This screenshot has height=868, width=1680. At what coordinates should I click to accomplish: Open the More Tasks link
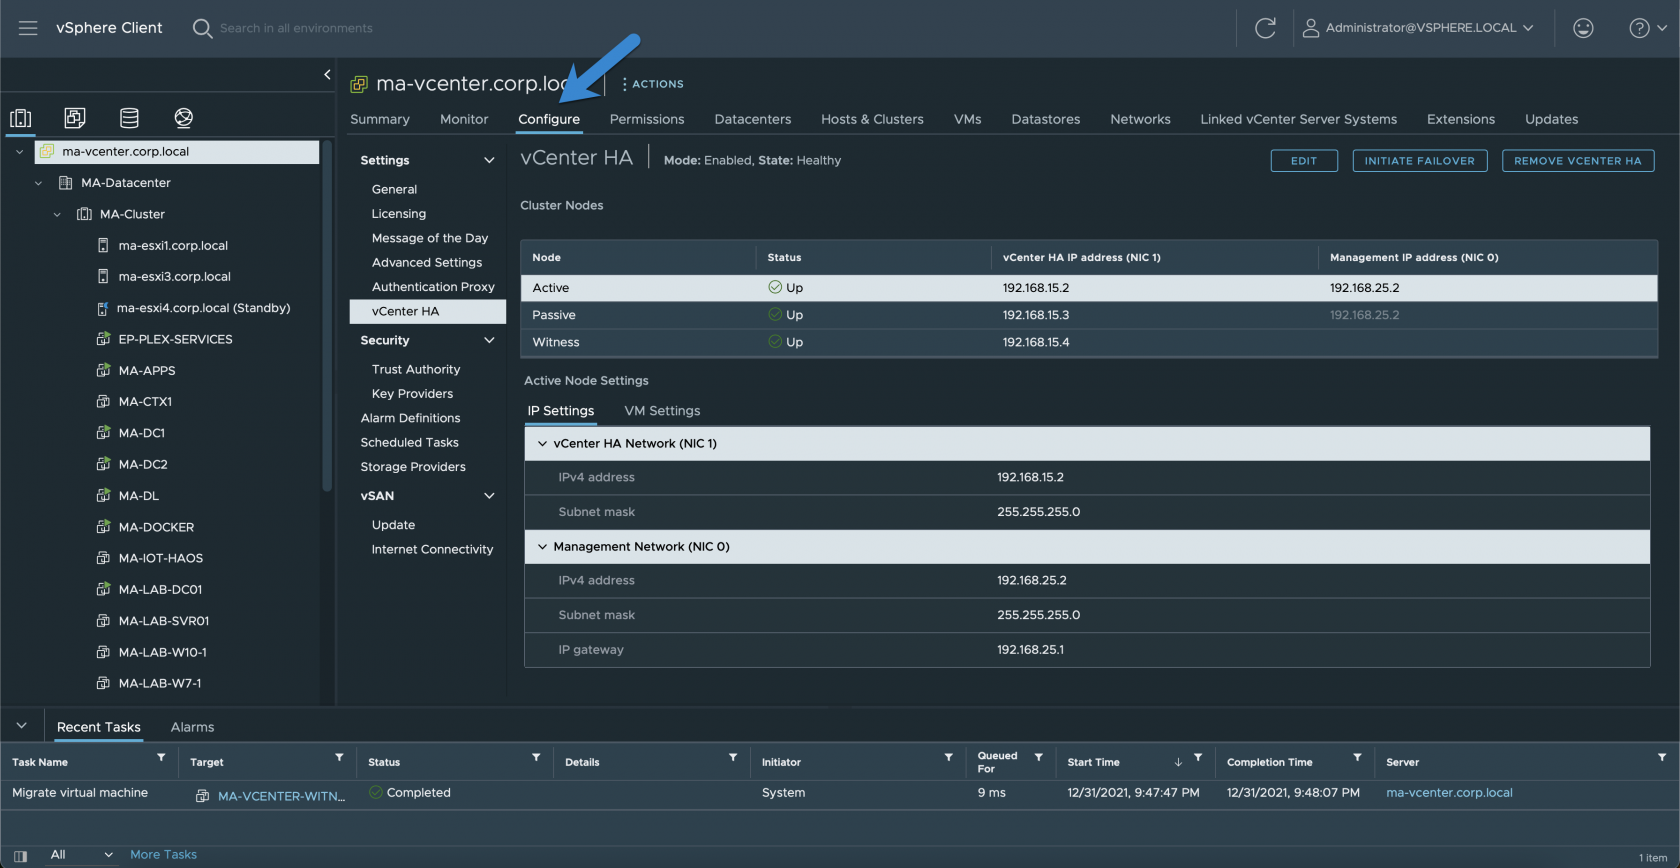pyautogui.click(x=163, y=855)
